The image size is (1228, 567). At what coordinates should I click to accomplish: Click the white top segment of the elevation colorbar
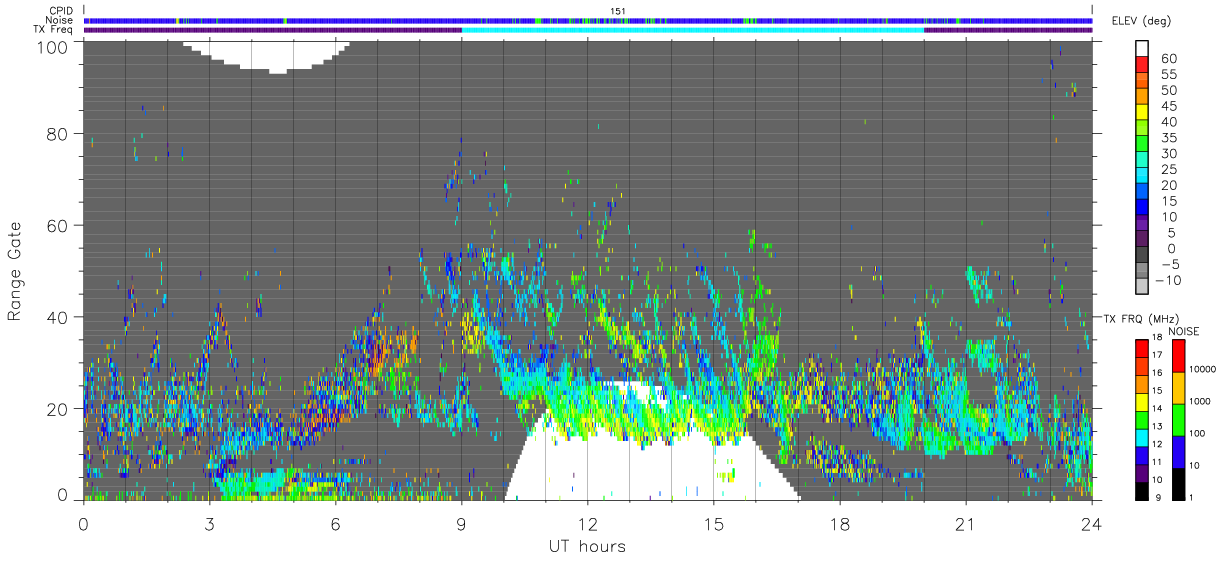click(1142, 48)
